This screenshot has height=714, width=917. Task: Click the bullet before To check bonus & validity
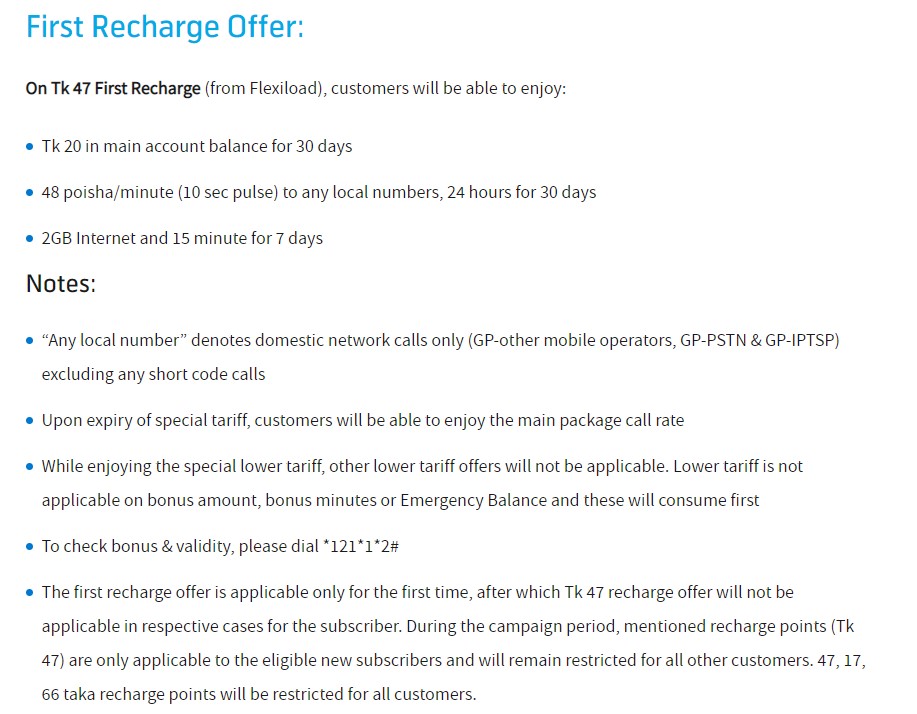coord(30,547)
